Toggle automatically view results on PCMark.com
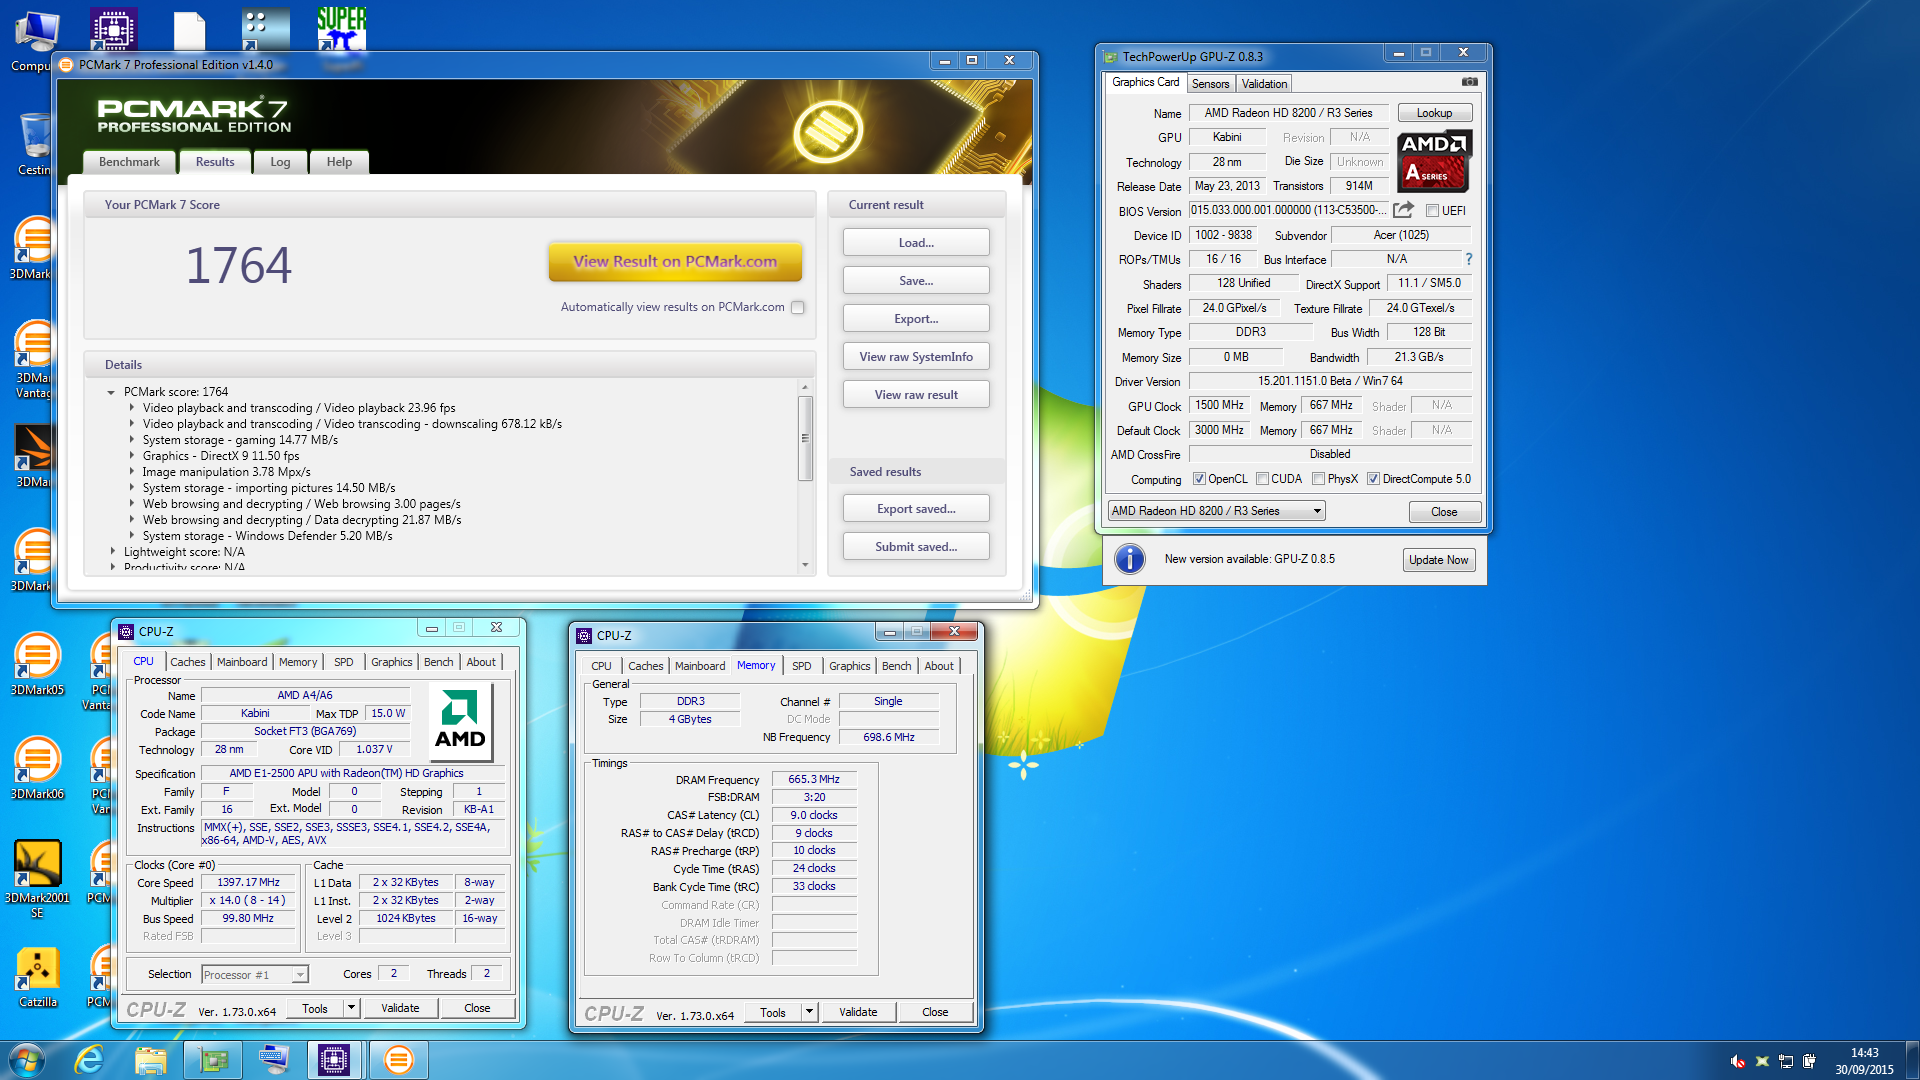The height and width of the screenshot is (1080, 1920). tap(798, 307)
